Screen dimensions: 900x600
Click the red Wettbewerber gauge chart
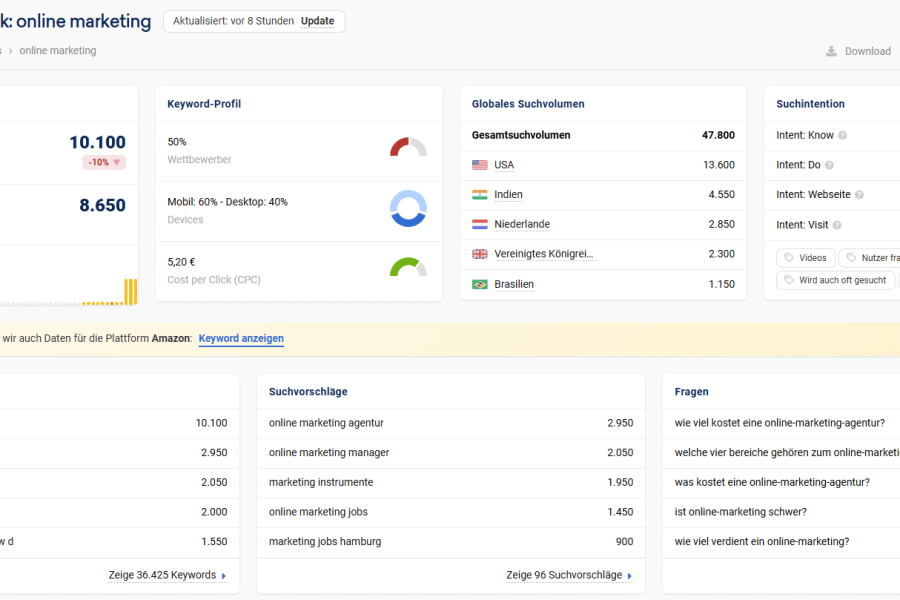(x=408, y=147)
